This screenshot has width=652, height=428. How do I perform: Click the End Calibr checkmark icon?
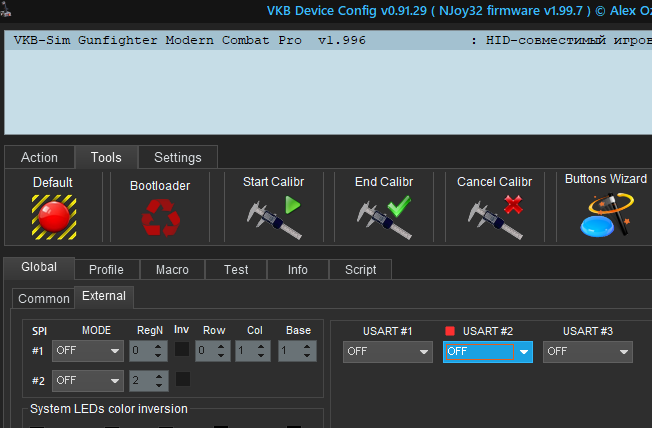click(x=384, y=216)
